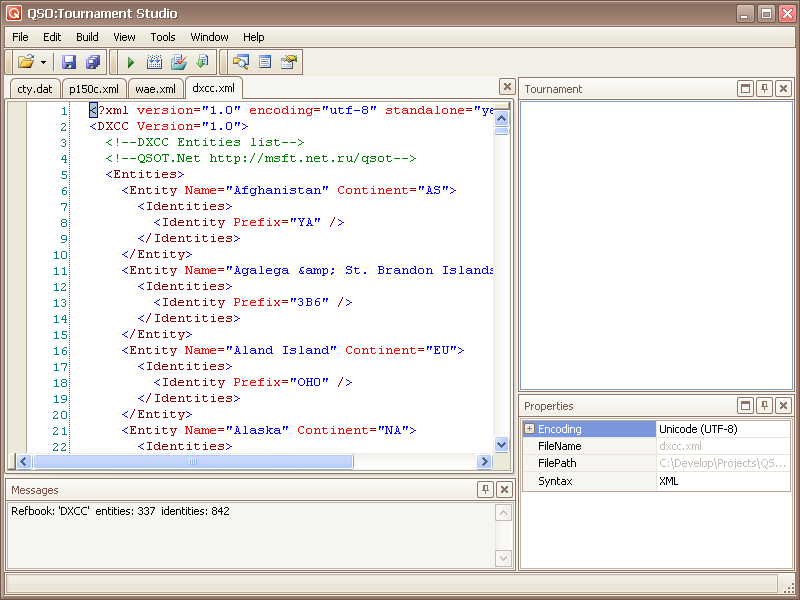Click the calendar import toolbar icon
Viewport: 800px width, 600px height.
(154, 62)
